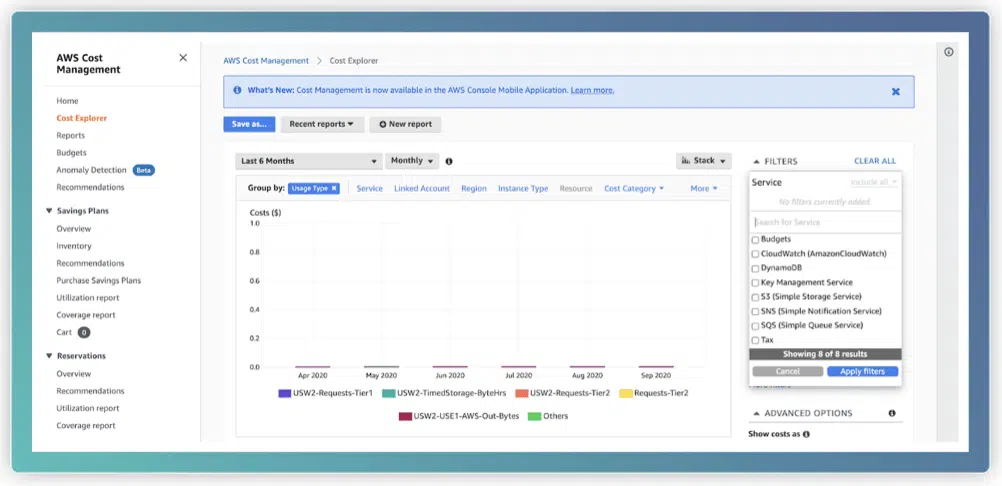
Task: Select Cost Explorer in the sidebar
Action: coord(82,118)
